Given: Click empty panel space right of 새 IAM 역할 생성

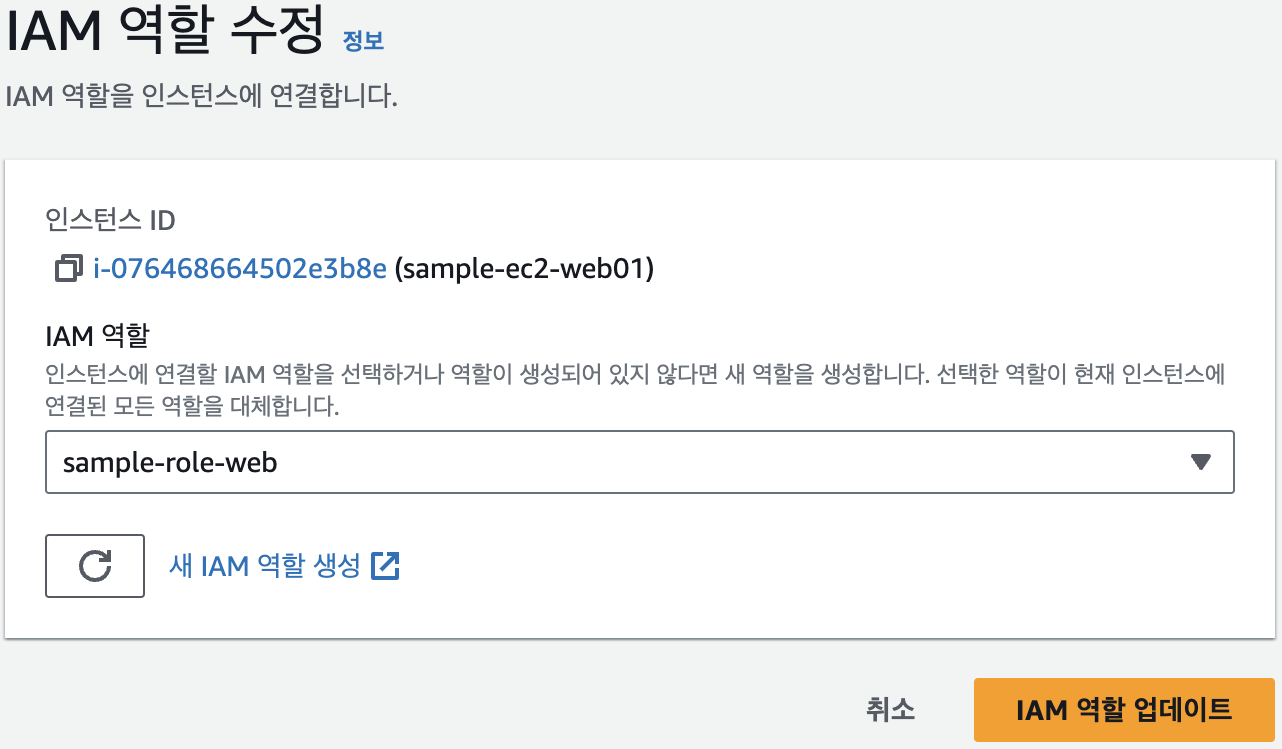Looking at the screenshot, I should (x=800, y=566).
